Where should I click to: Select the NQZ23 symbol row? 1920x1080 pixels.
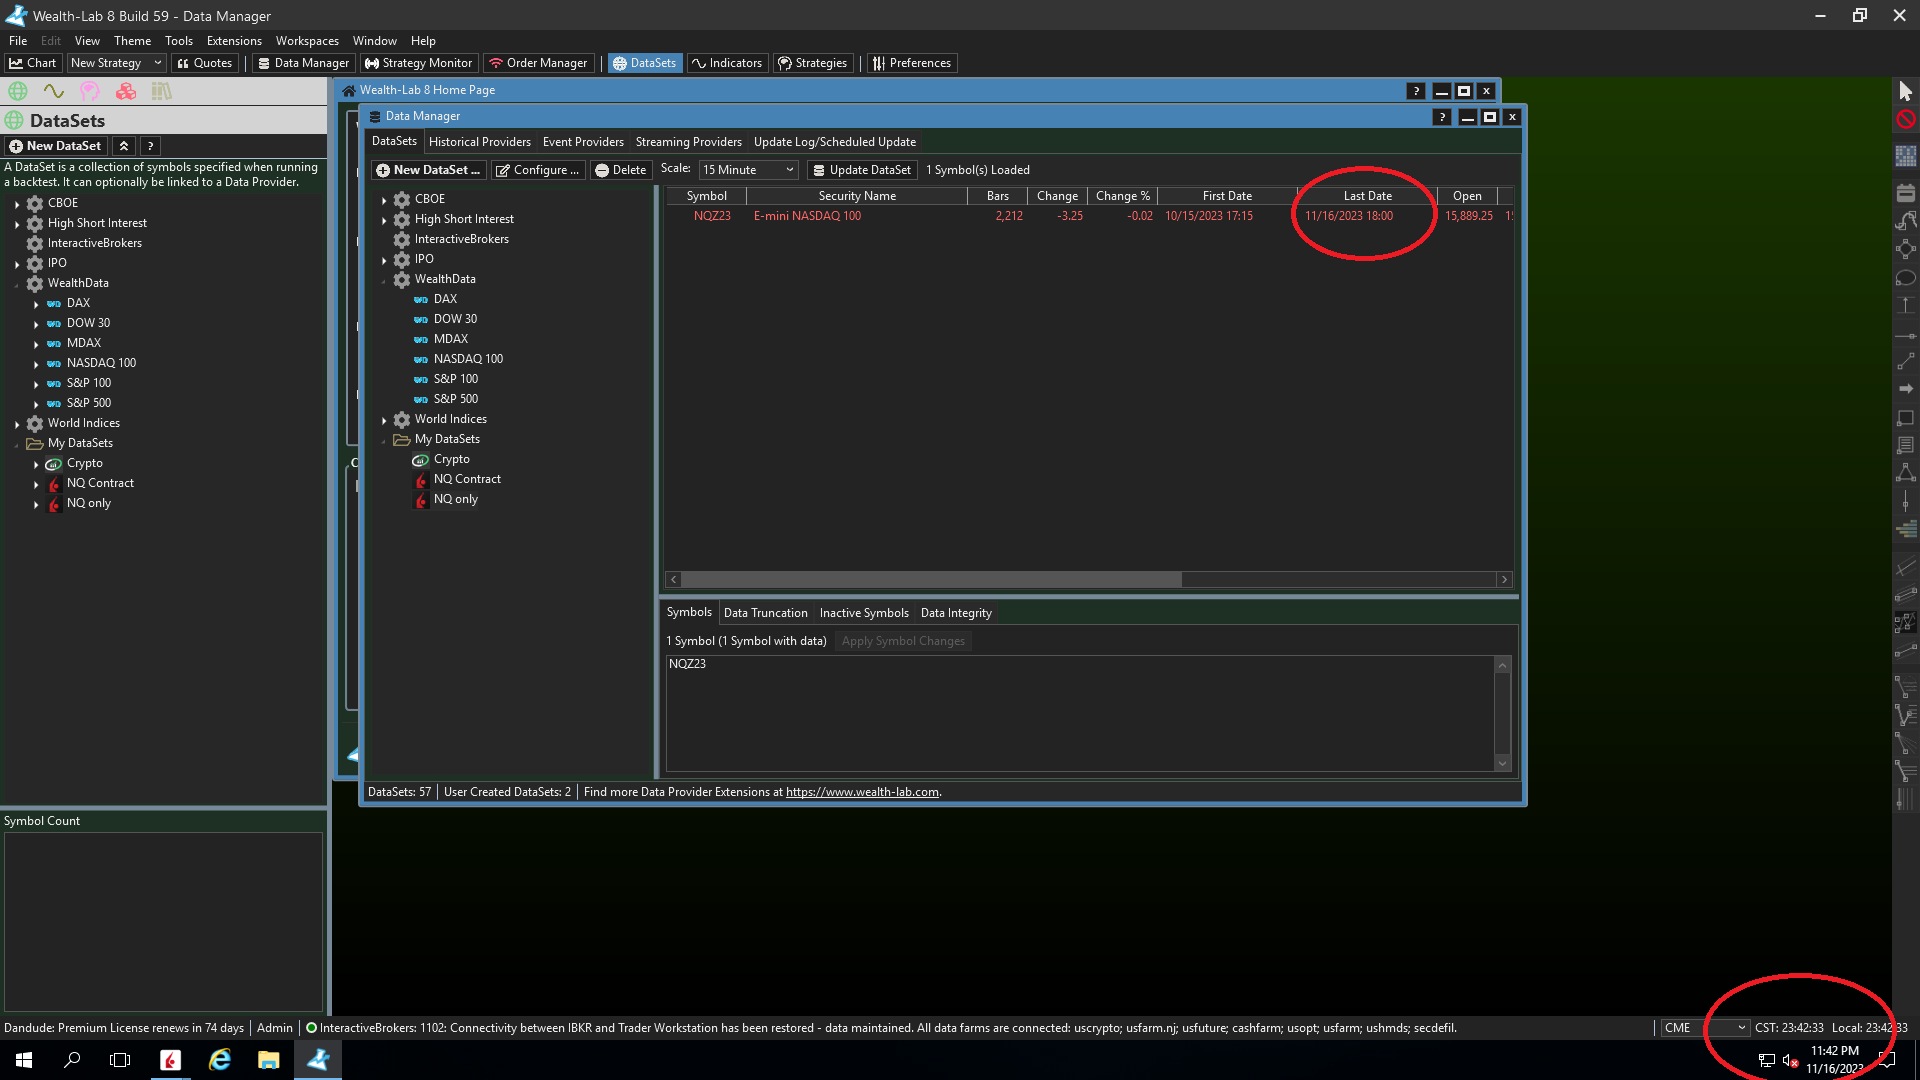pyautogui.click(x=1088, y=216)
